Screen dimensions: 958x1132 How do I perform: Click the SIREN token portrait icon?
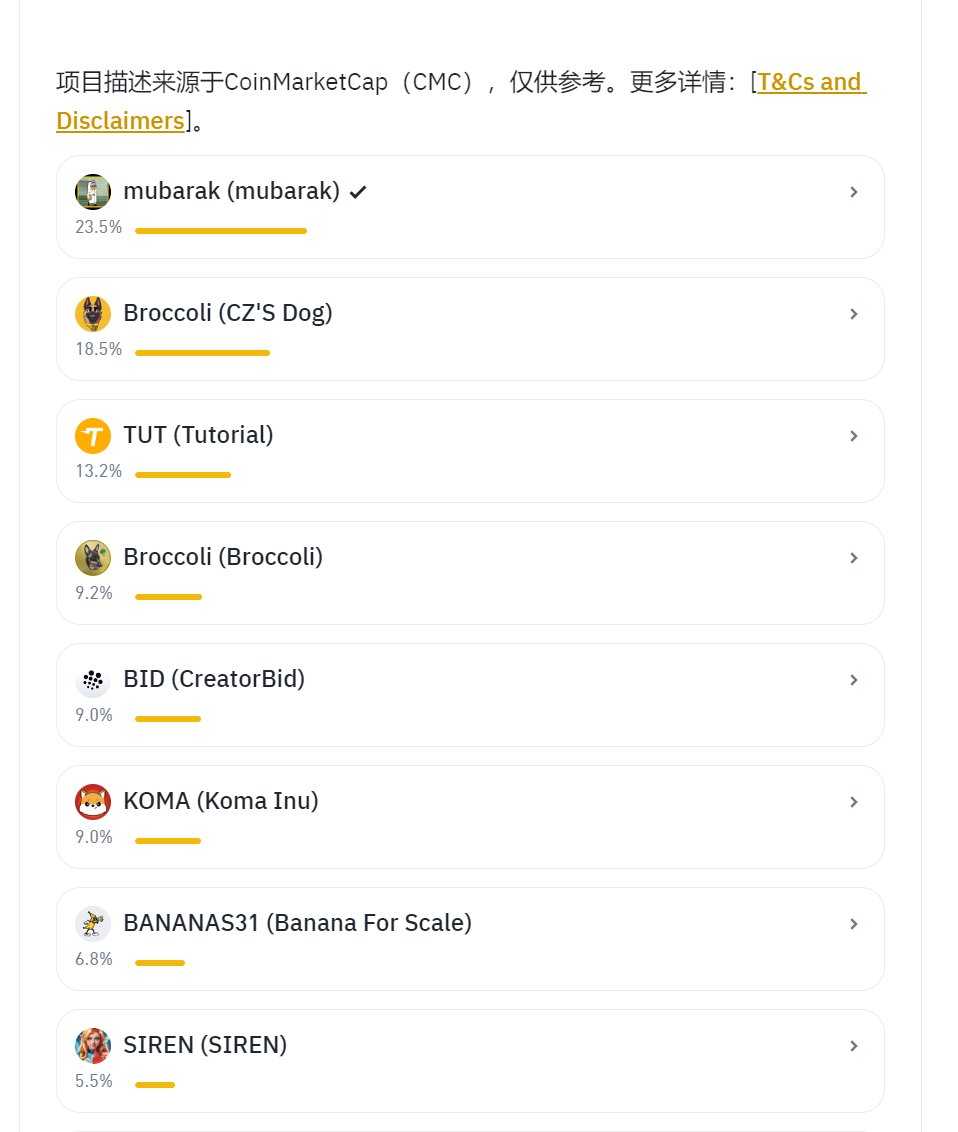93,1046
